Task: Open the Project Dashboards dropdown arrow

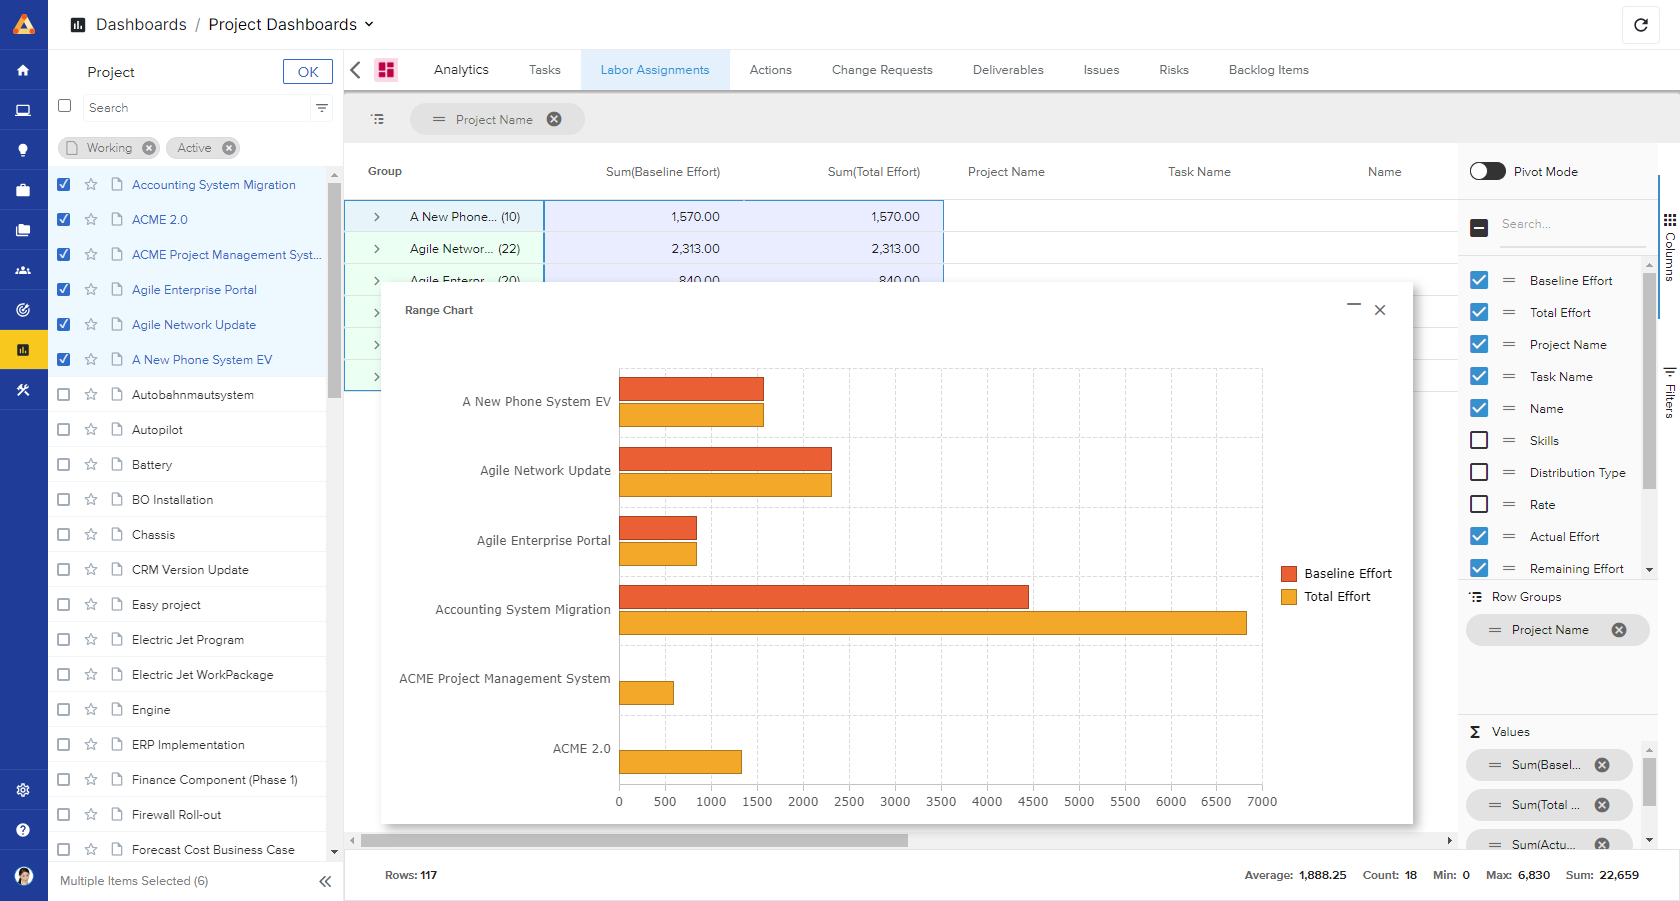Action: pos(369,24)
